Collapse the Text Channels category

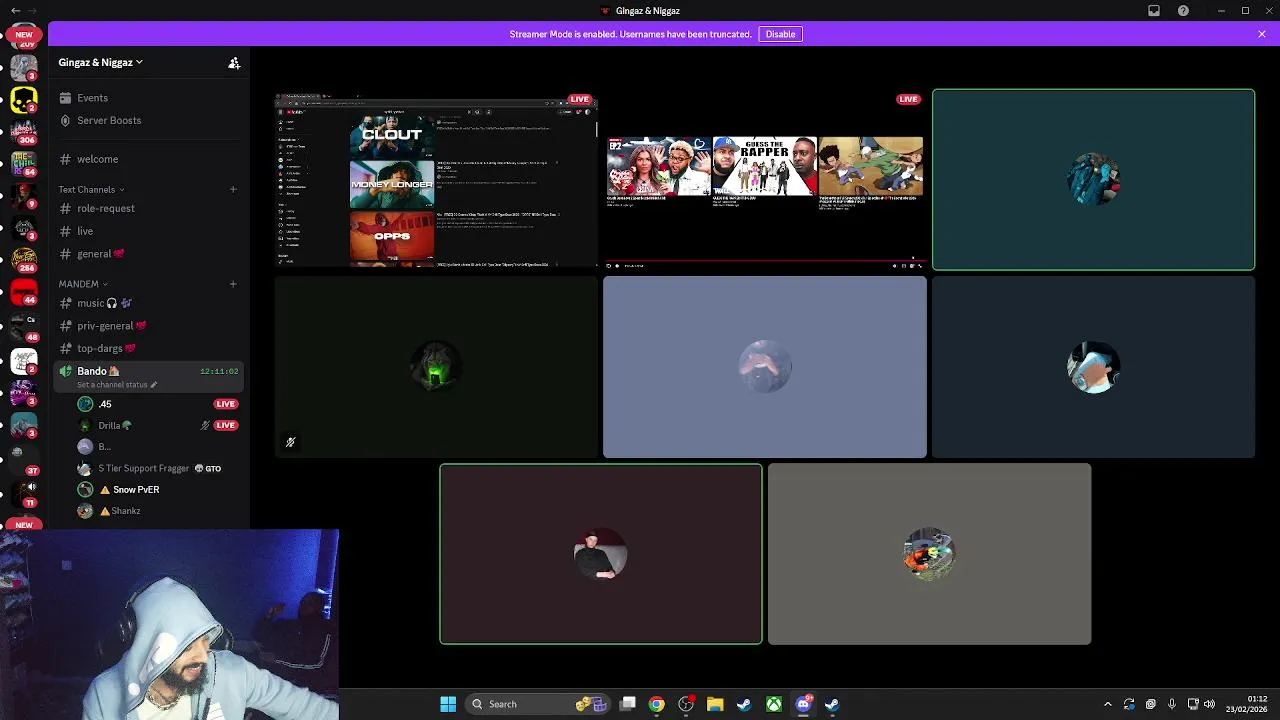(x=91, y=189)
